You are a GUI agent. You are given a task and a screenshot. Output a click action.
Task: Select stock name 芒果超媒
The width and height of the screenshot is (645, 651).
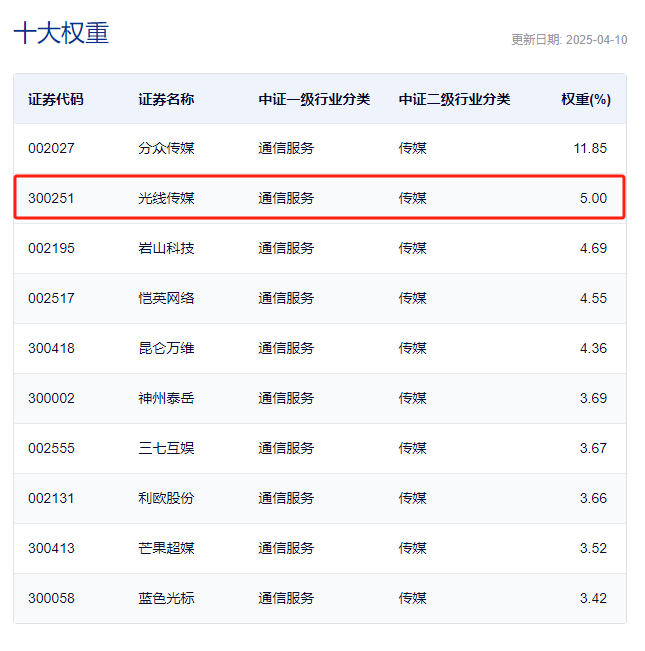(x=166, y=548)
